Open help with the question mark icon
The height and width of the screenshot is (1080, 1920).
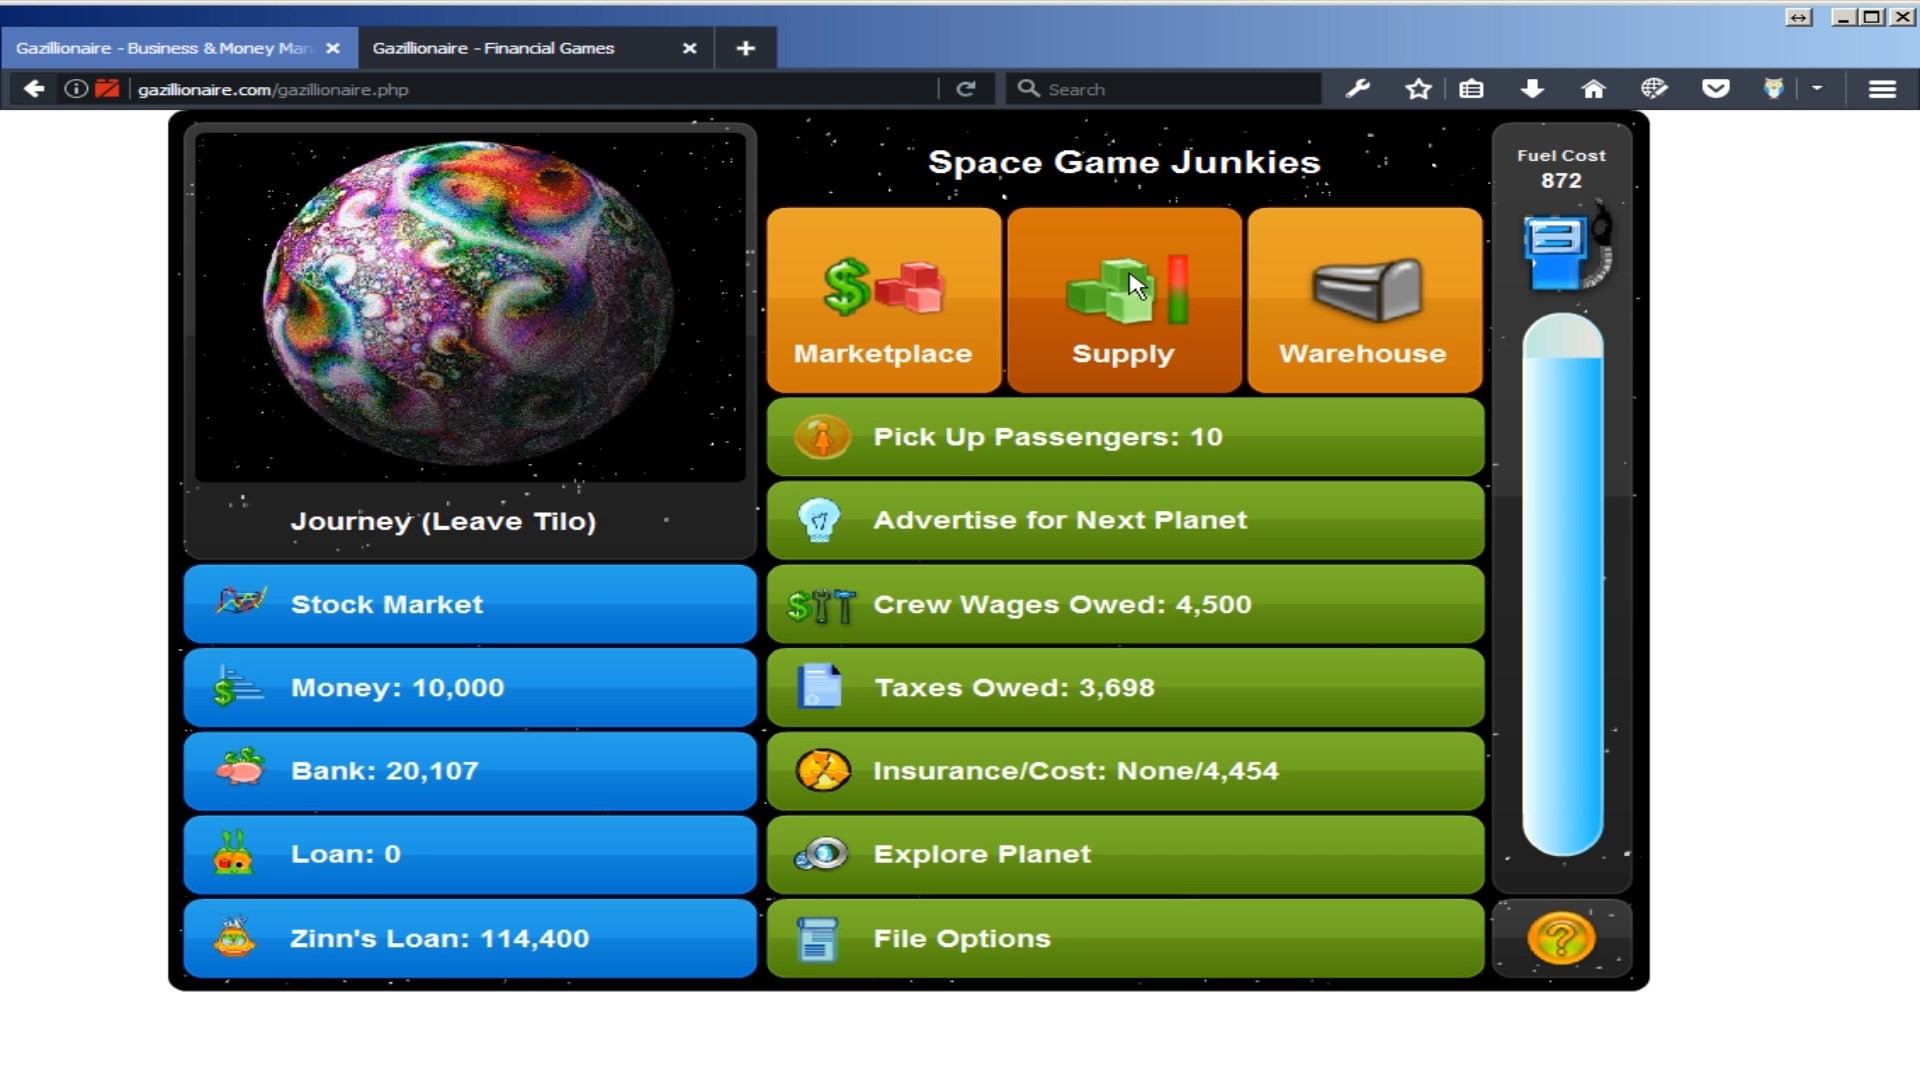1561,938
